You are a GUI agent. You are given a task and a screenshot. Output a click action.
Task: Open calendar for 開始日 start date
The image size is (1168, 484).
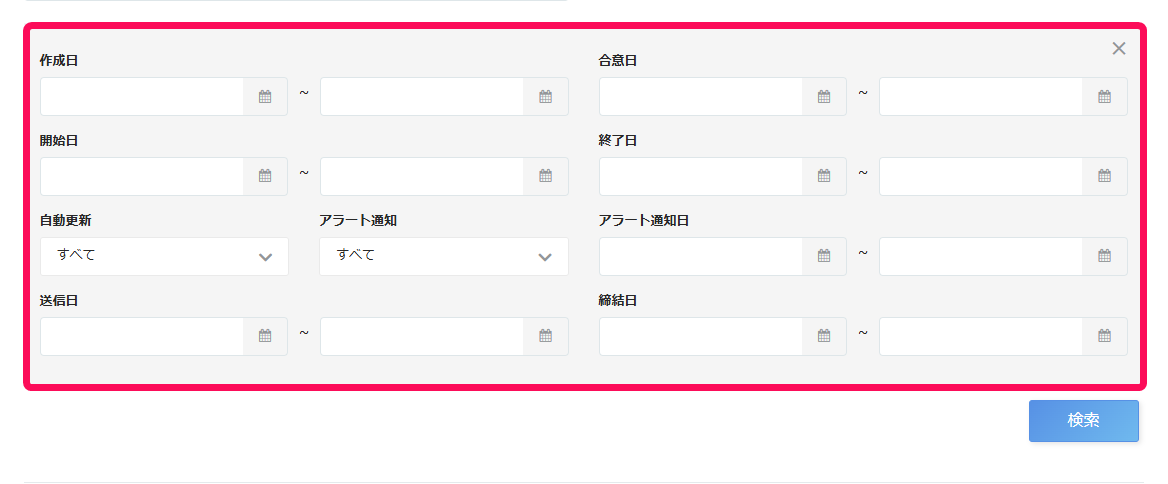coord(265,176)
